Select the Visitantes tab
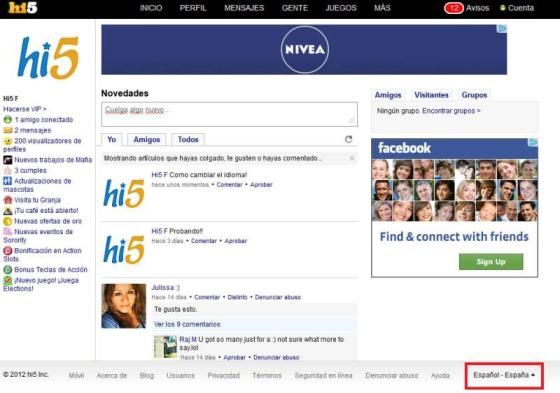560x393 pixels. (x=431, y=95)
